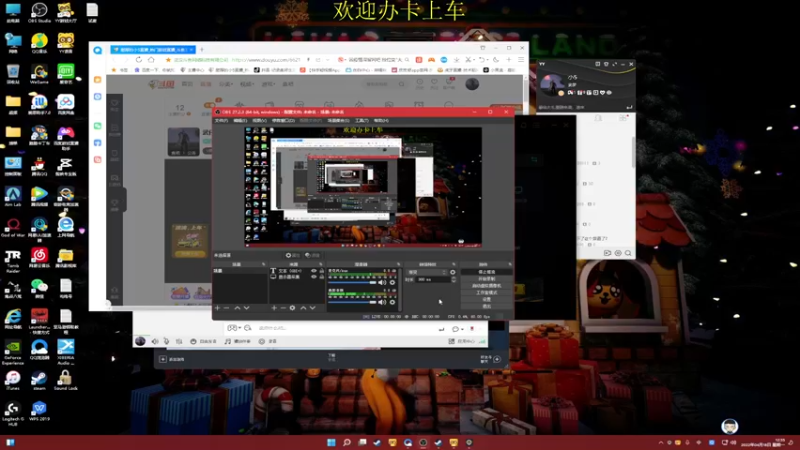Click the OBS preview canvas
The width and height of the screenshot is (800, 450).
[x=362, y=187]
